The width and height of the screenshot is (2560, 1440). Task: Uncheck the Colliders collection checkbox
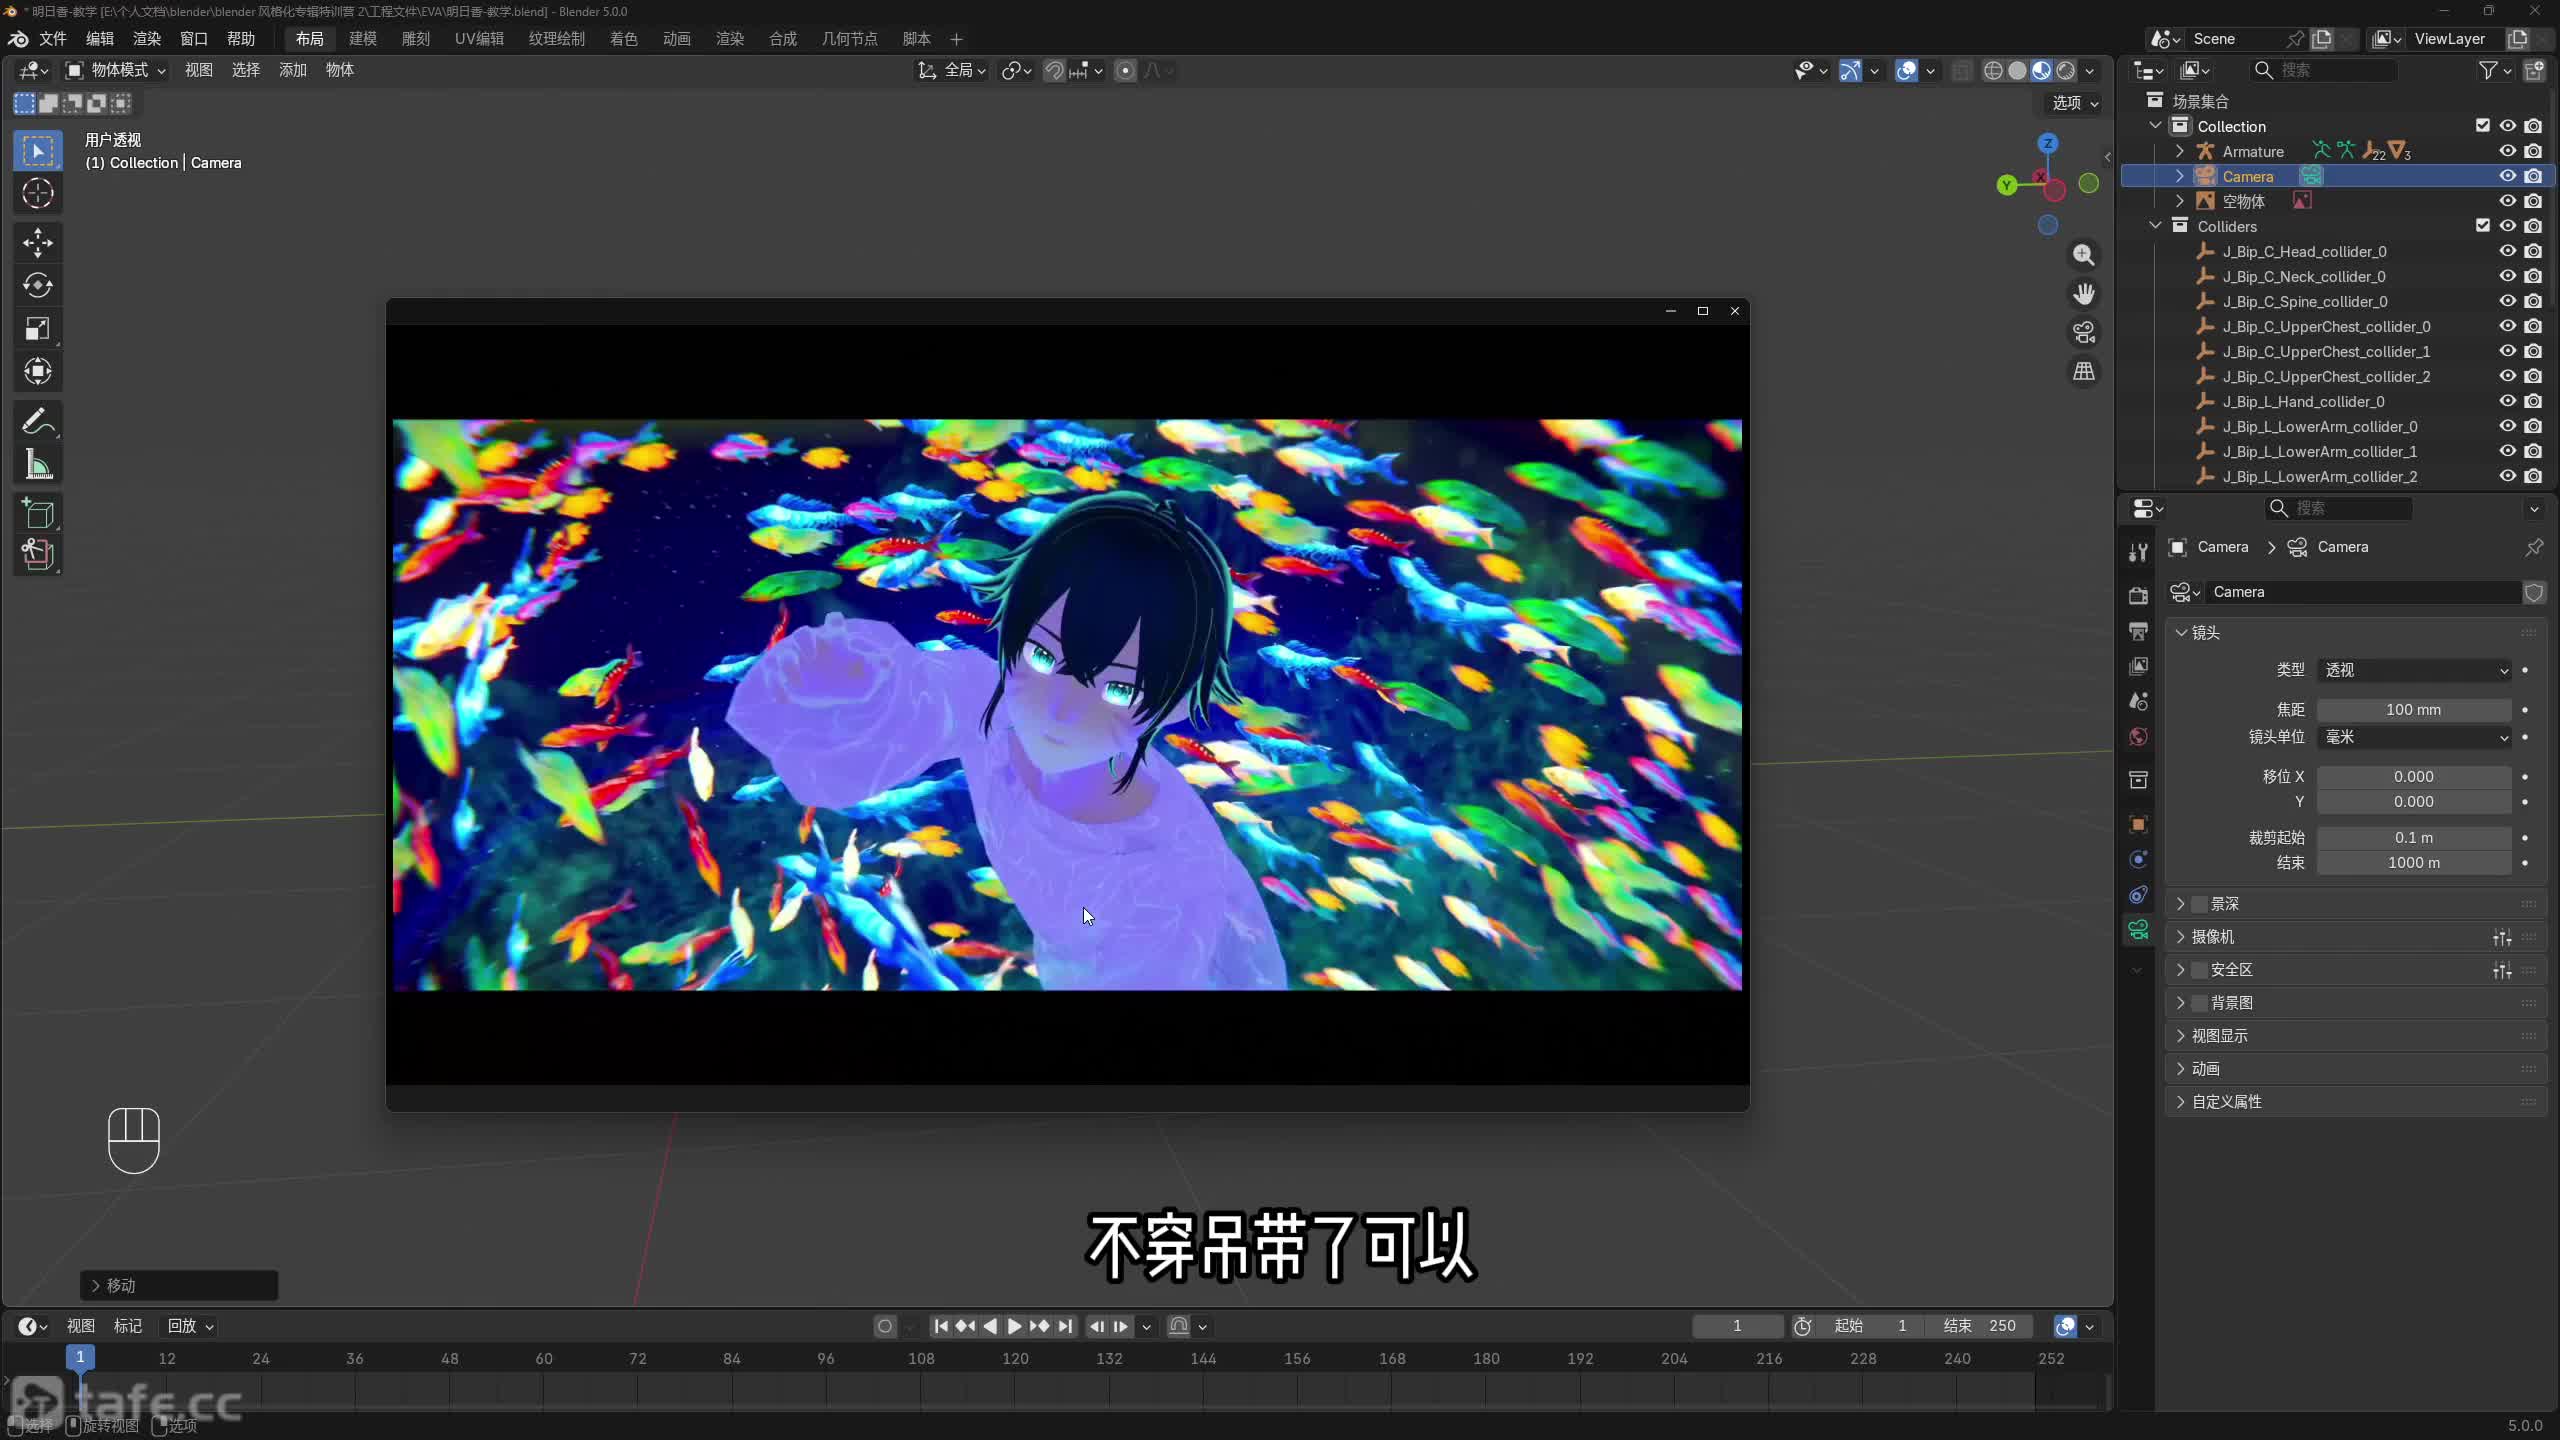coord(2482,226)
